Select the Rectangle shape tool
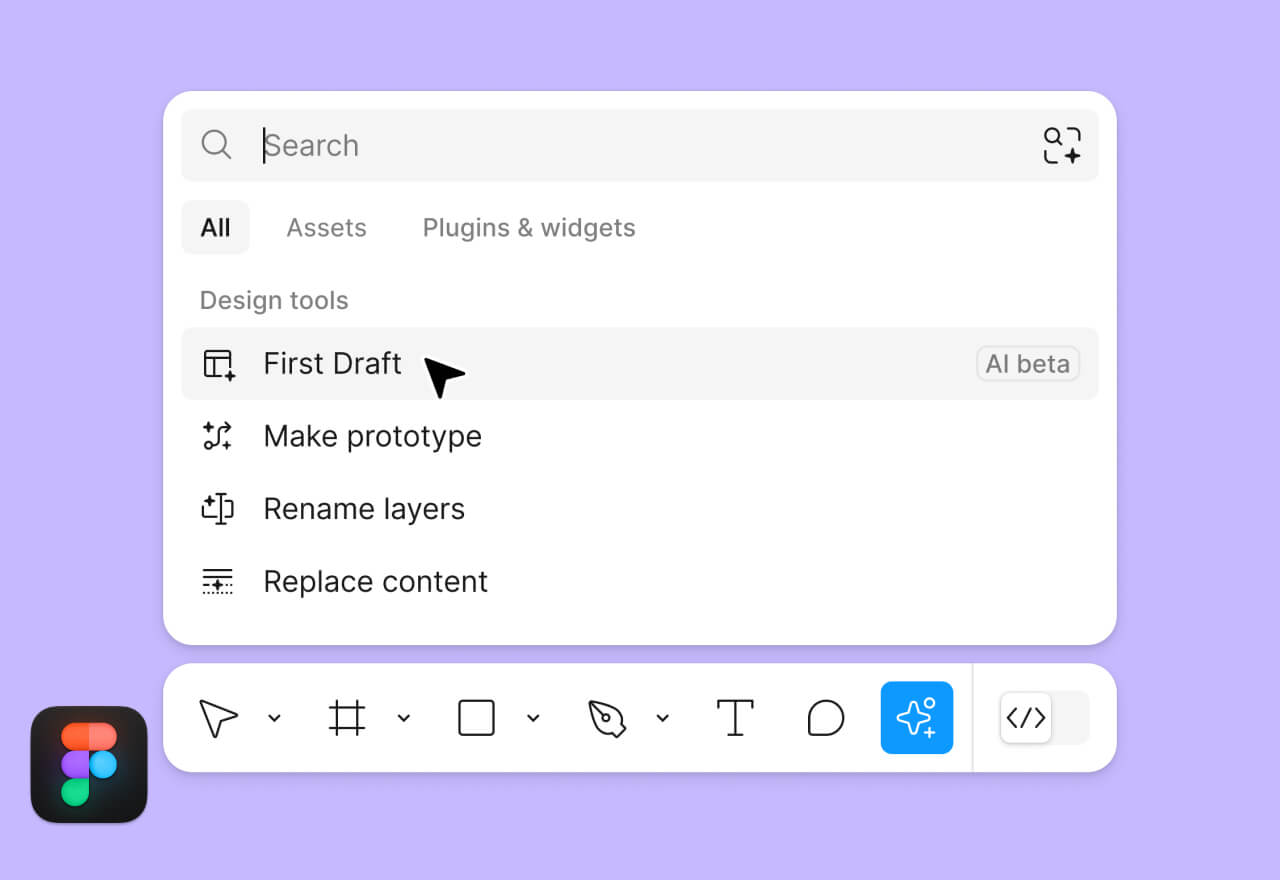The height and width of the screenshot is (880, 1280). [476, 718]
